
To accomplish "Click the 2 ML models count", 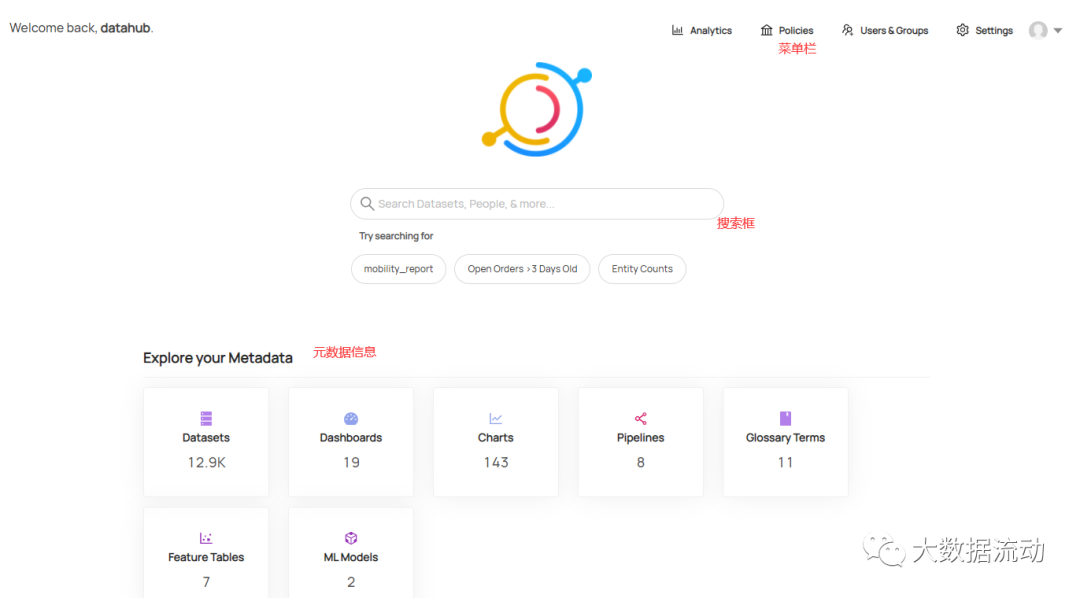I will 351,582.
